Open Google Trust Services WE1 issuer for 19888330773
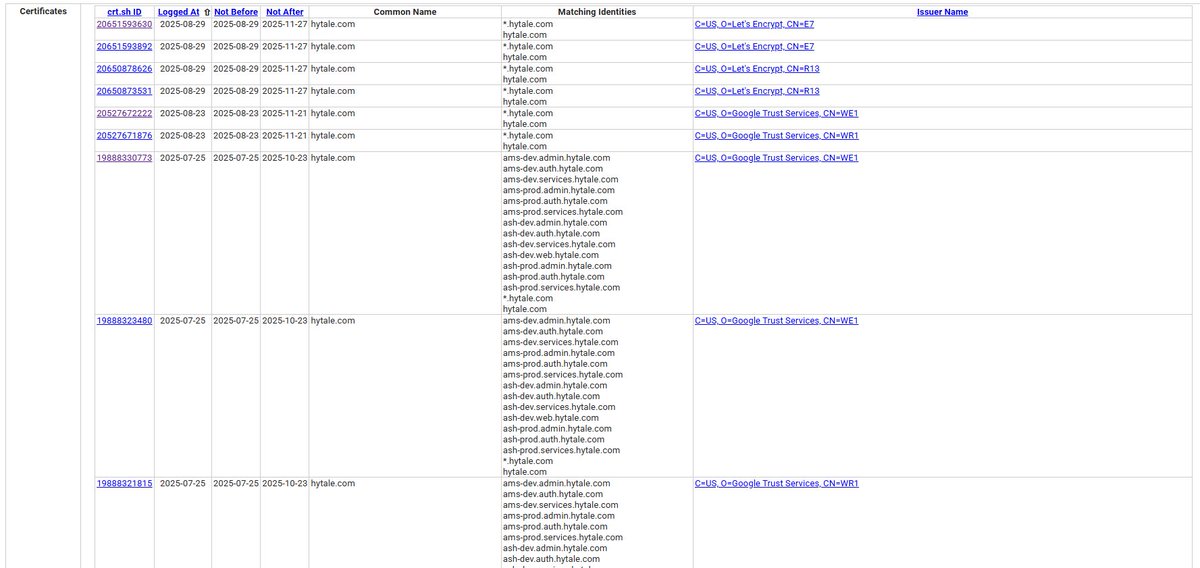 click(776, 158)
